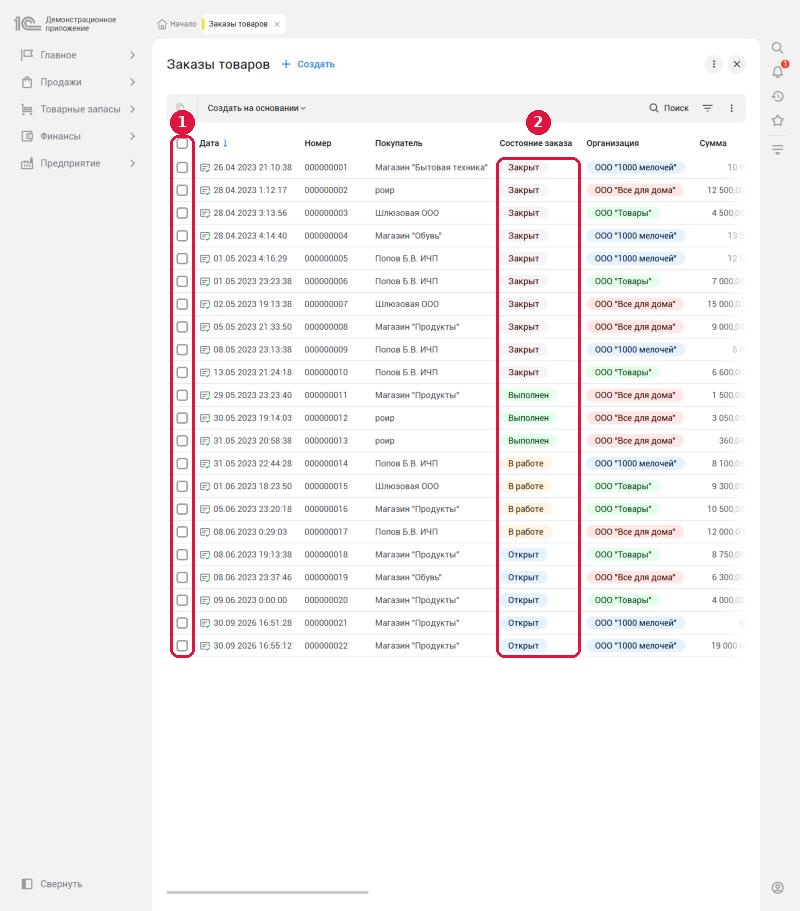
Task: Show history clock icon
Action: pos(777,96)
